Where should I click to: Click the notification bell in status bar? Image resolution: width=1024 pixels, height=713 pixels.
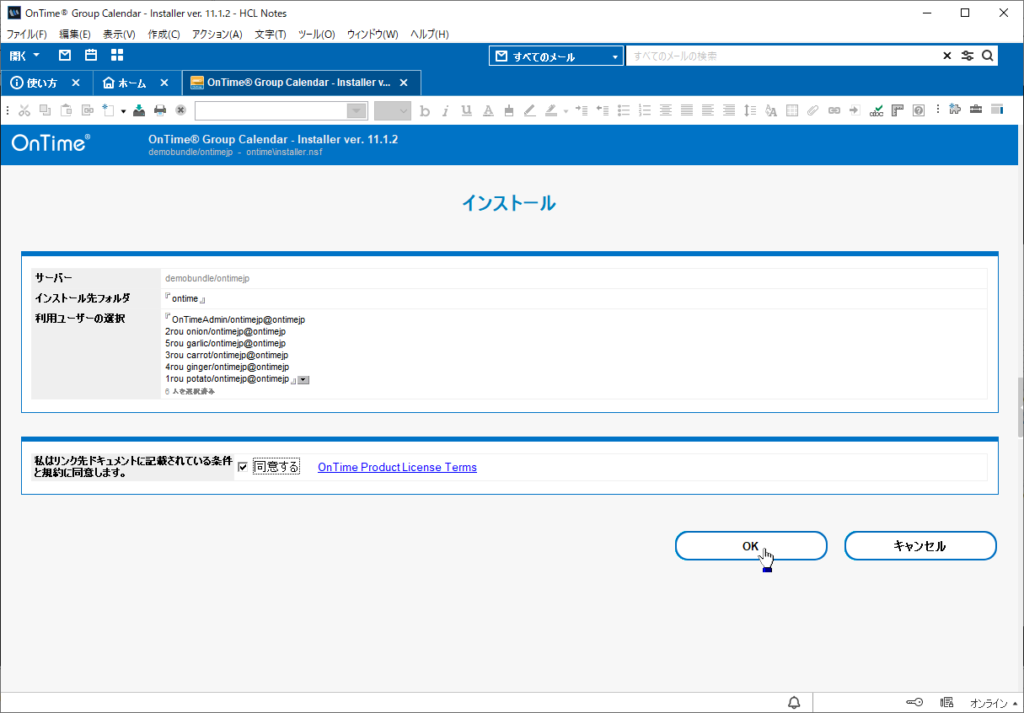click(x=794, y=703)
